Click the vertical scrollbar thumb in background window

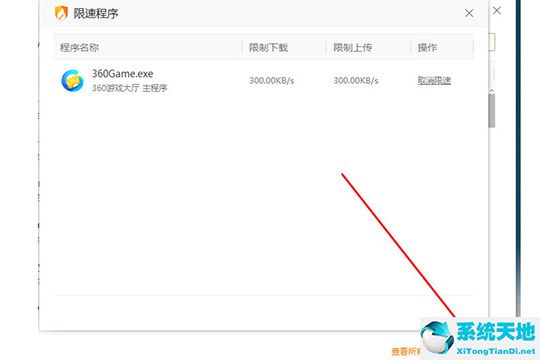click(x=492, y=111)
